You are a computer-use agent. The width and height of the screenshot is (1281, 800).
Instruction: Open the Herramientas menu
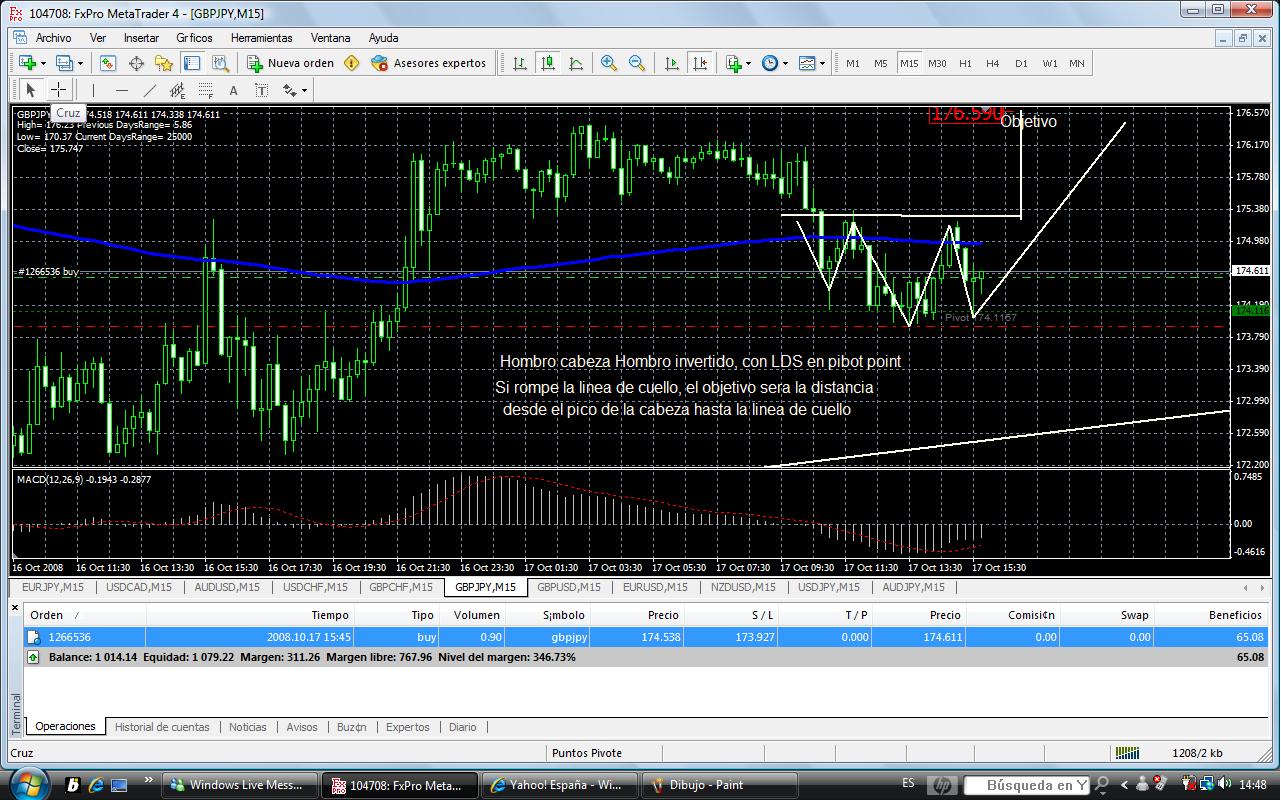[262, 38]
